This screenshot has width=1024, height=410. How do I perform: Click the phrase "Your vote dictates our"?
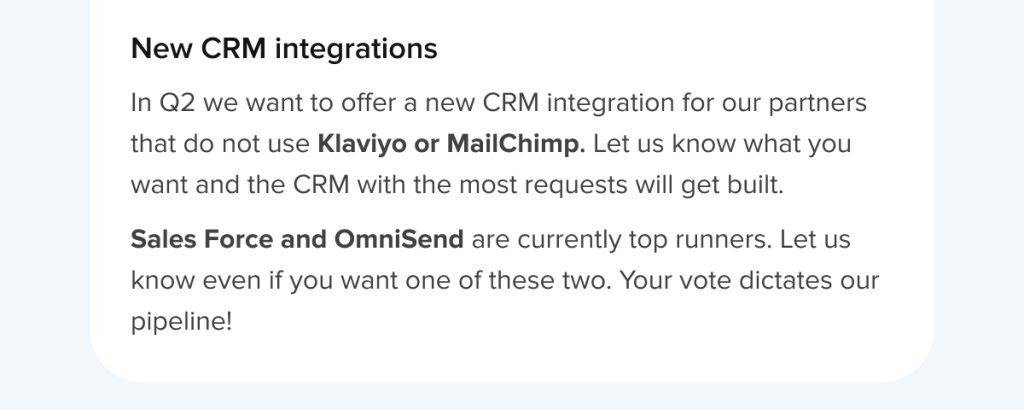pyautogui.click(x=749, y=280)
